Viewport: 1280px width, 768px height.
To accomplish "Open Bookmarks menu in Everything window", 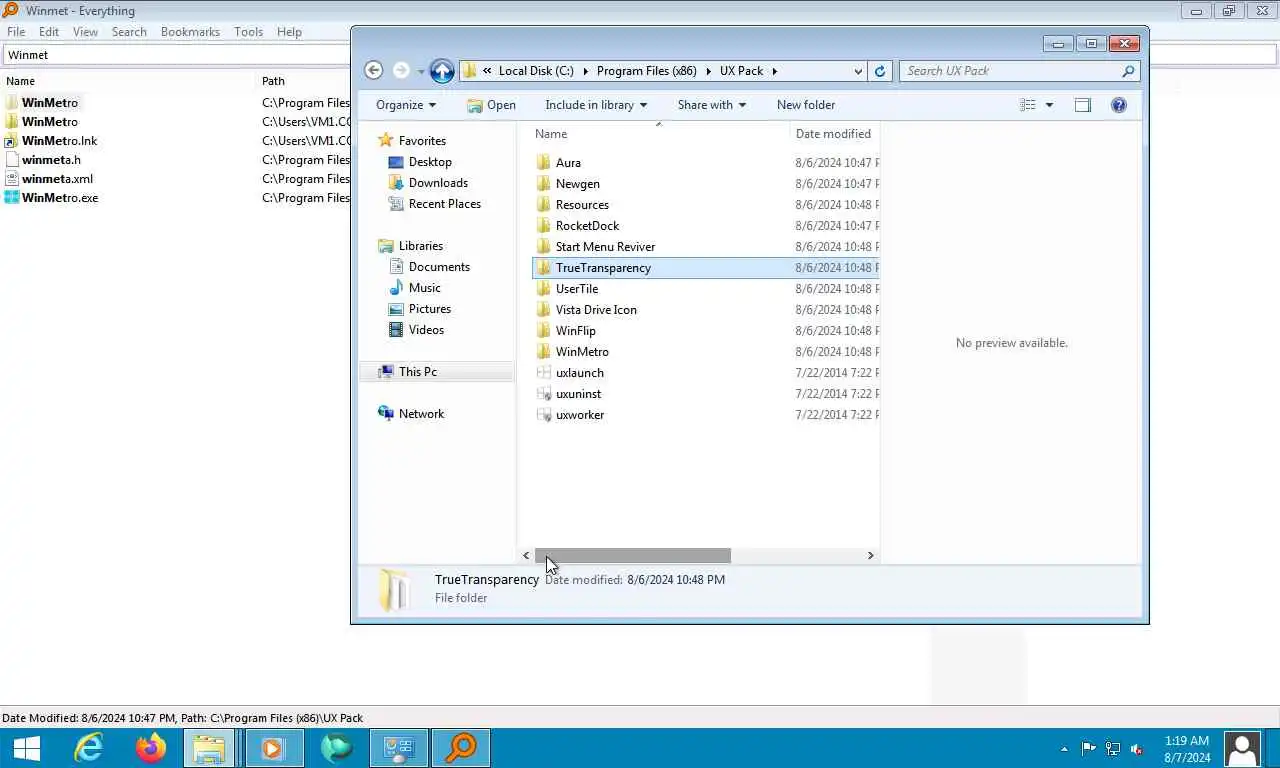I will pyautogui.click(x=190, y=32).
